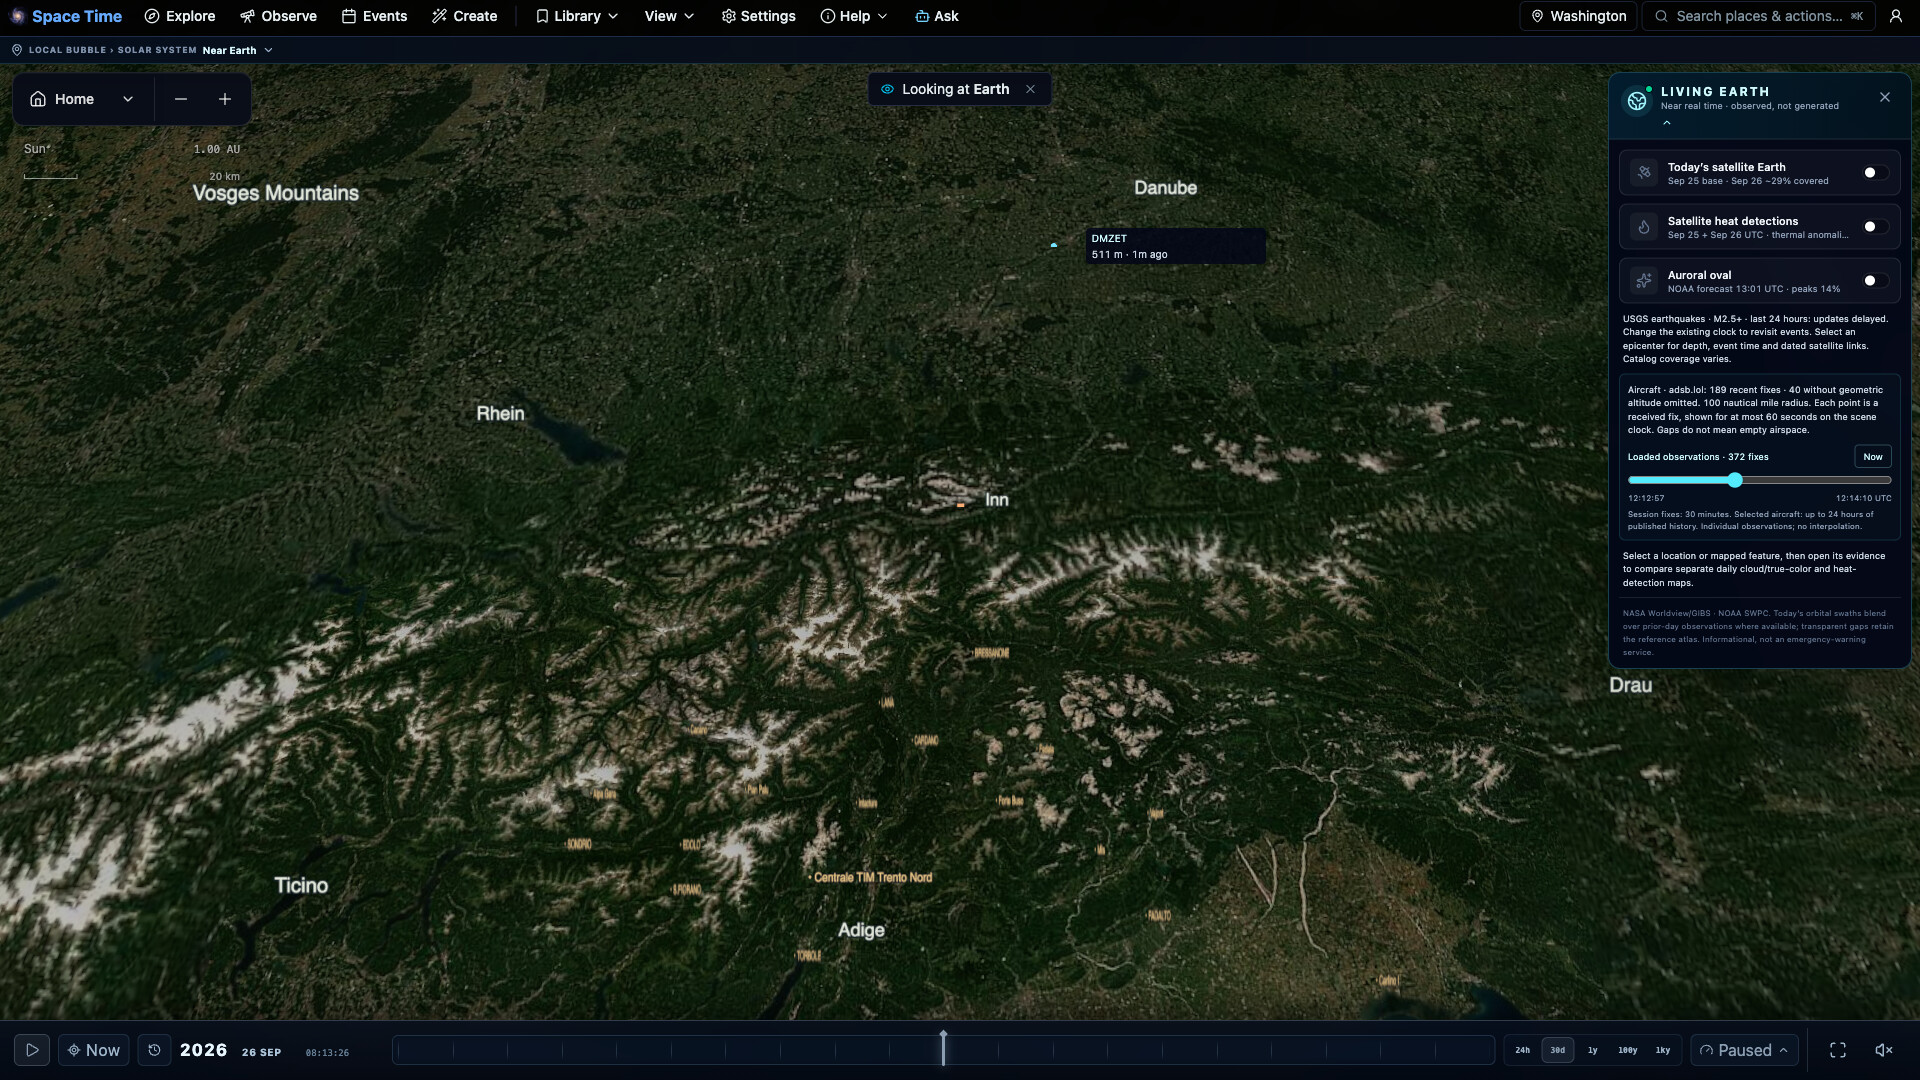The height and width of the screenshot is (1080, 1920).
Task: Open the Events menu item
Action: click(374, 16)
